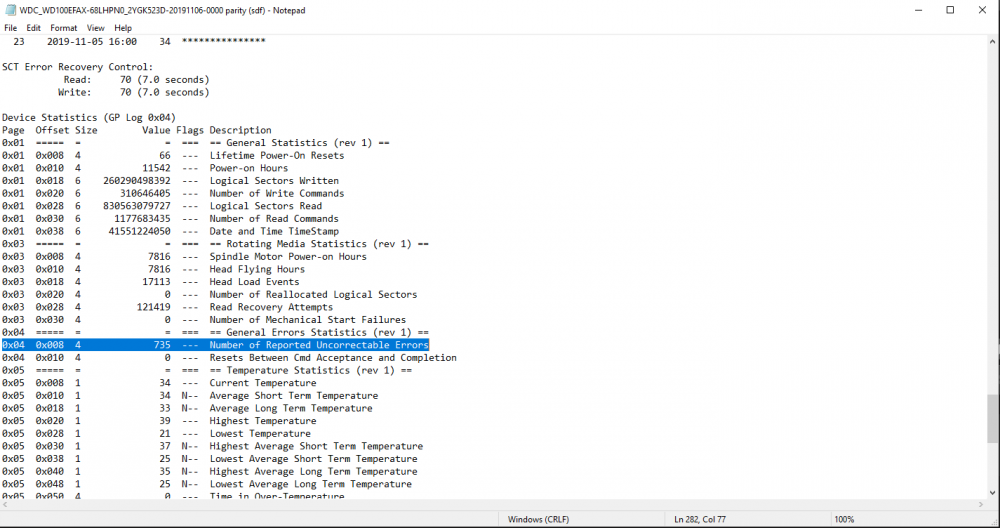
Task: Click the vertical scrollbar up arrow
Action: (993, 41)
